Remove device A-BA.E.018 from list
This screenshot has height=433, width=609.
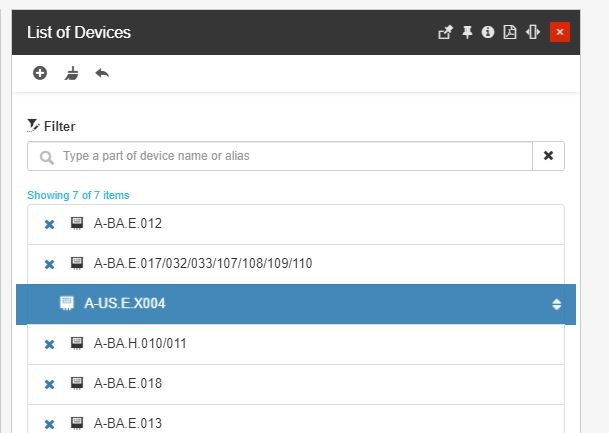[49, 384]
